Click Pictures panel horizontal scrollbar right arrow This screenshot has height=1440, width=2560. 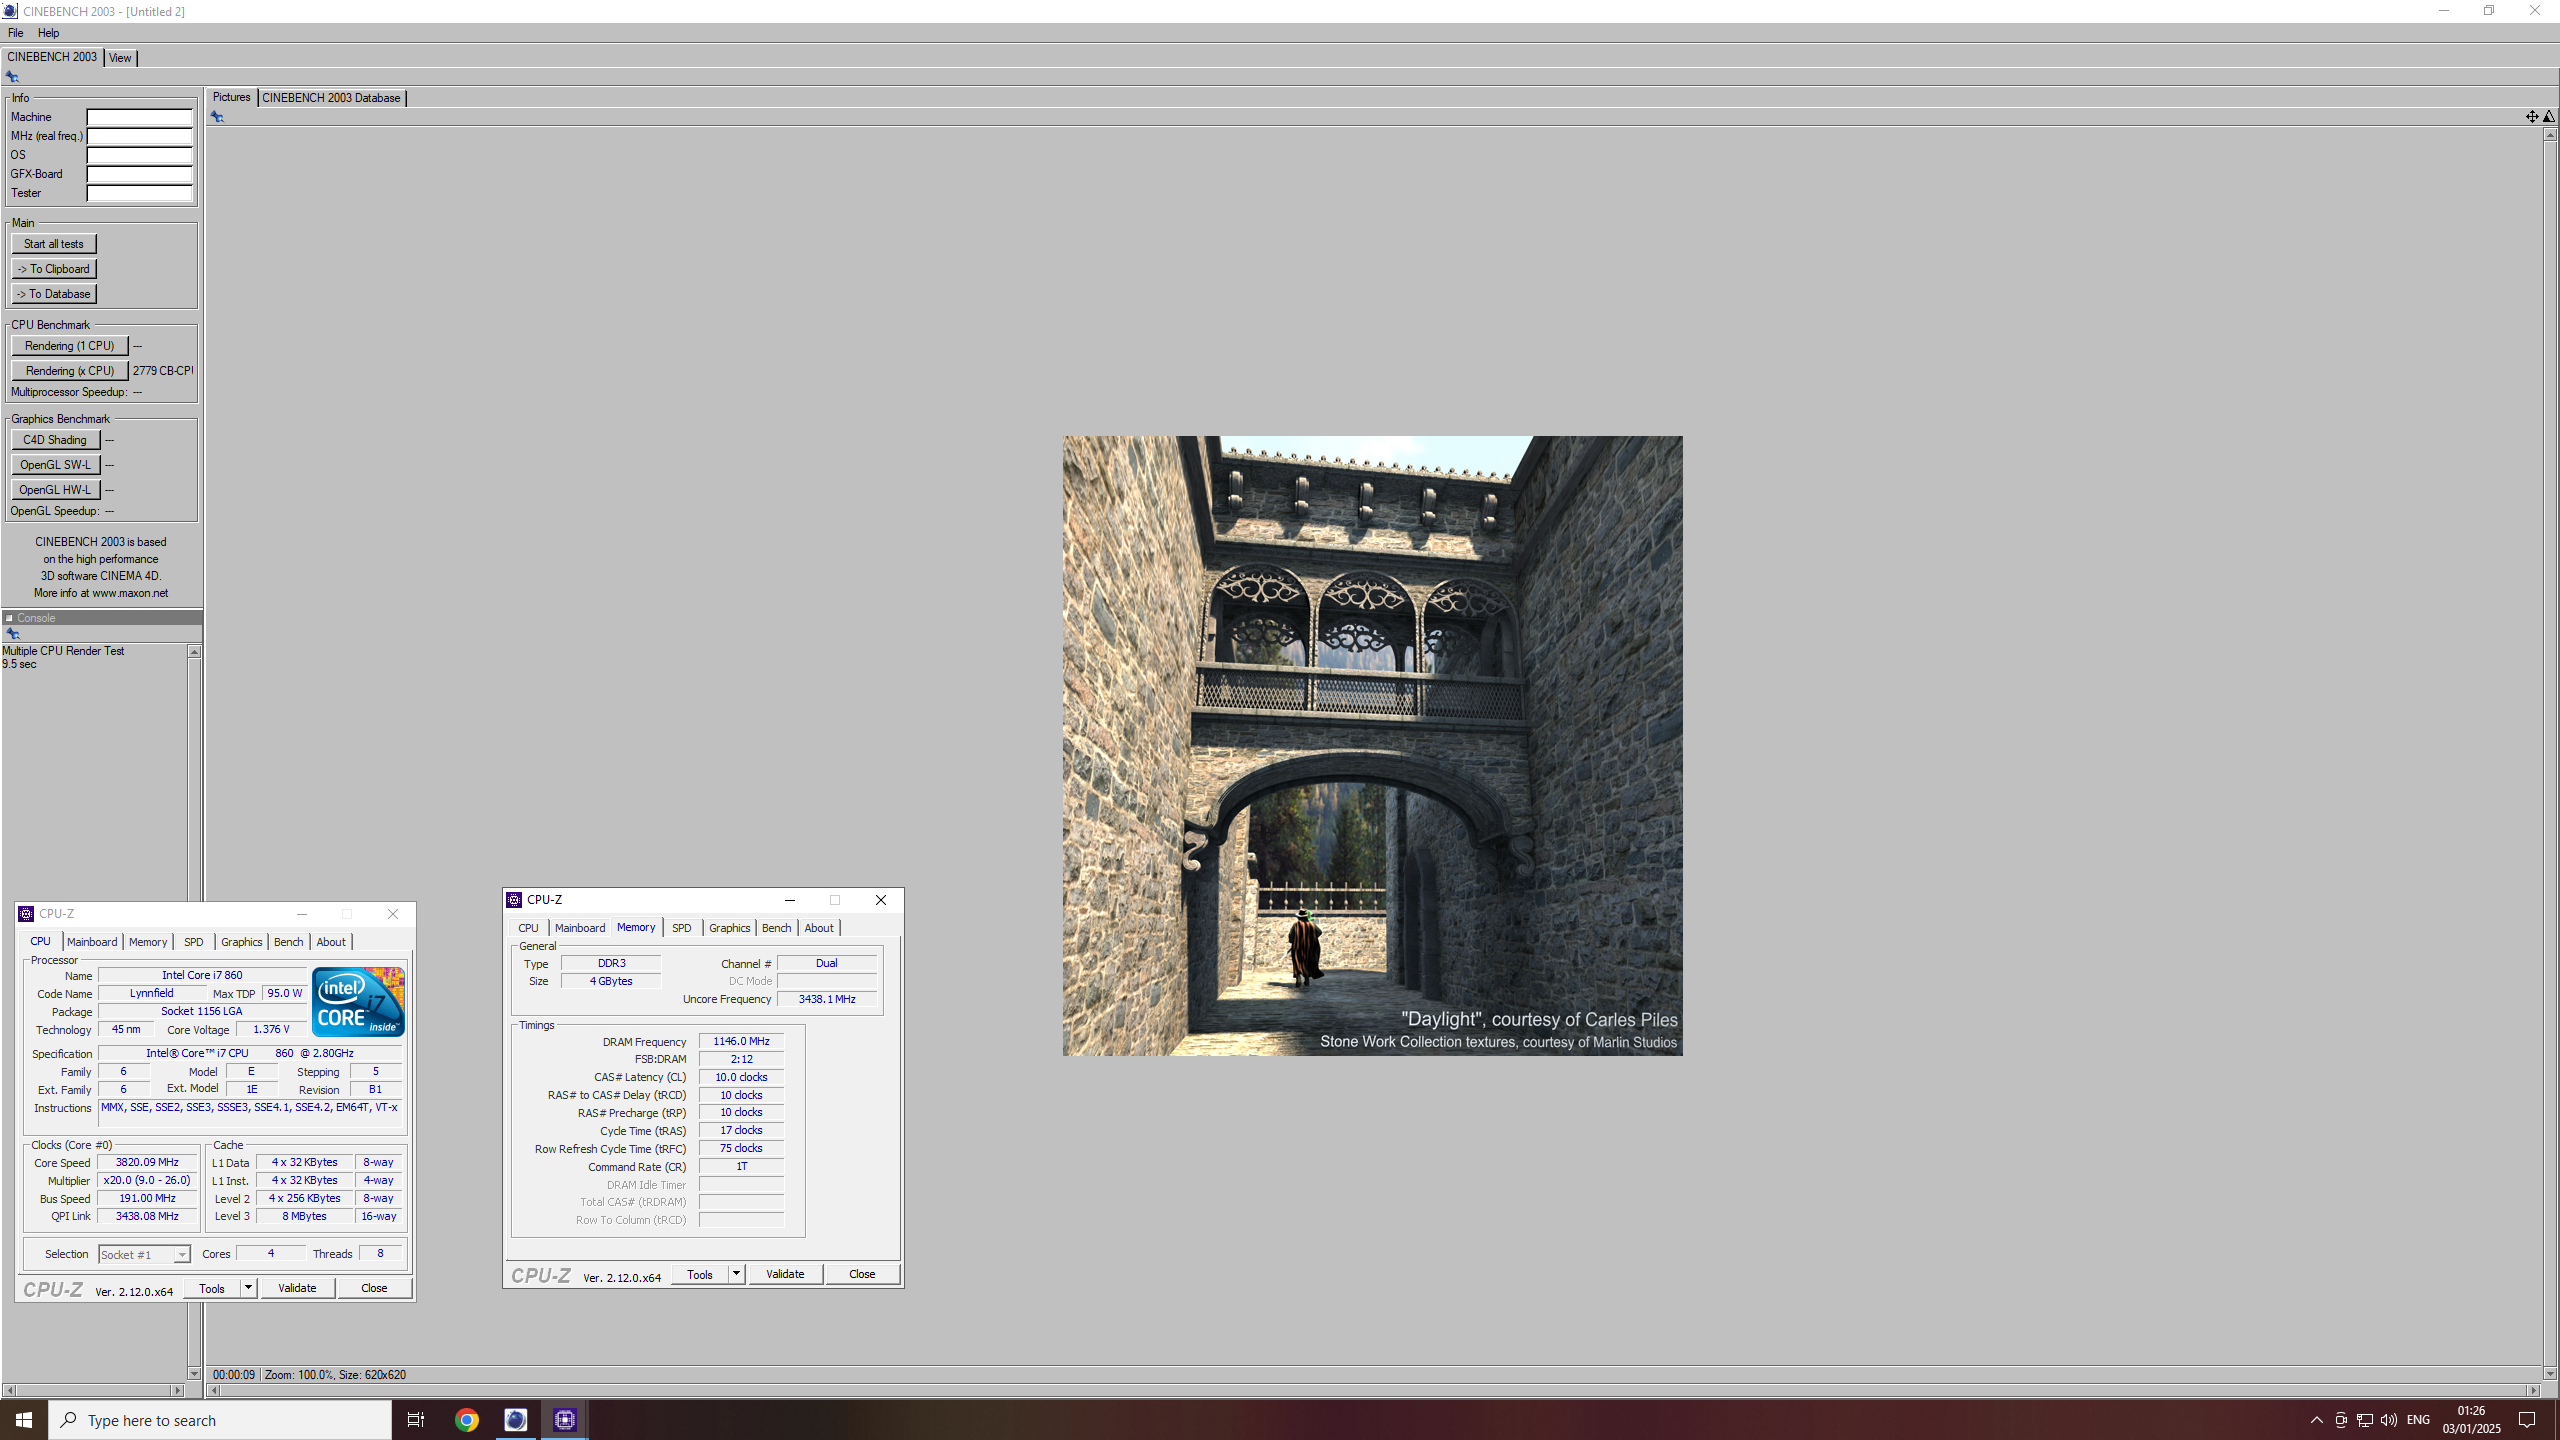tap(2533, 1391)
